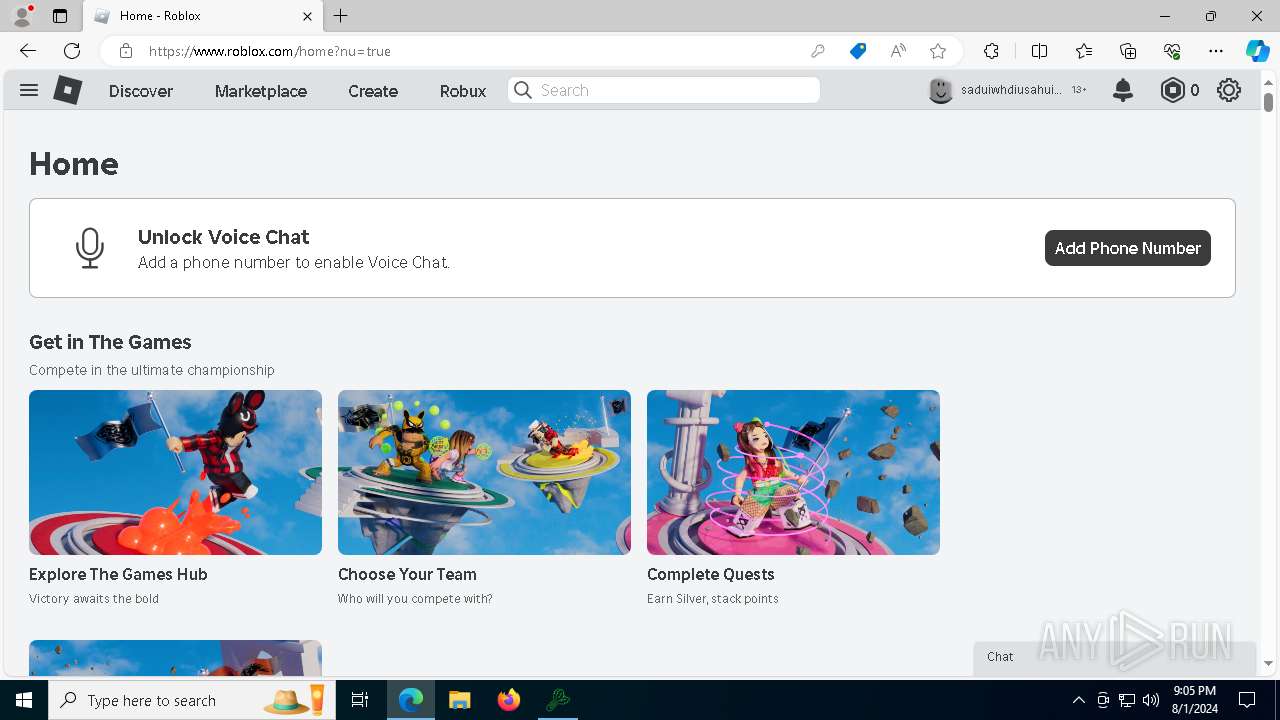Screen dimensions: 1280x720
Task: Launch Firefox from the taskbar
Action: tap(509, 700)
